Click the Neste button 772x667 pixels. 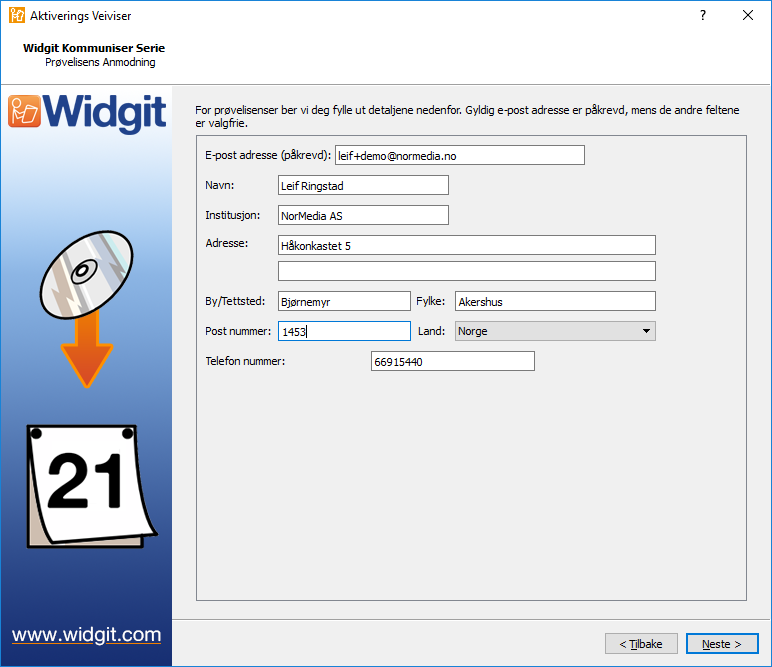722,644
